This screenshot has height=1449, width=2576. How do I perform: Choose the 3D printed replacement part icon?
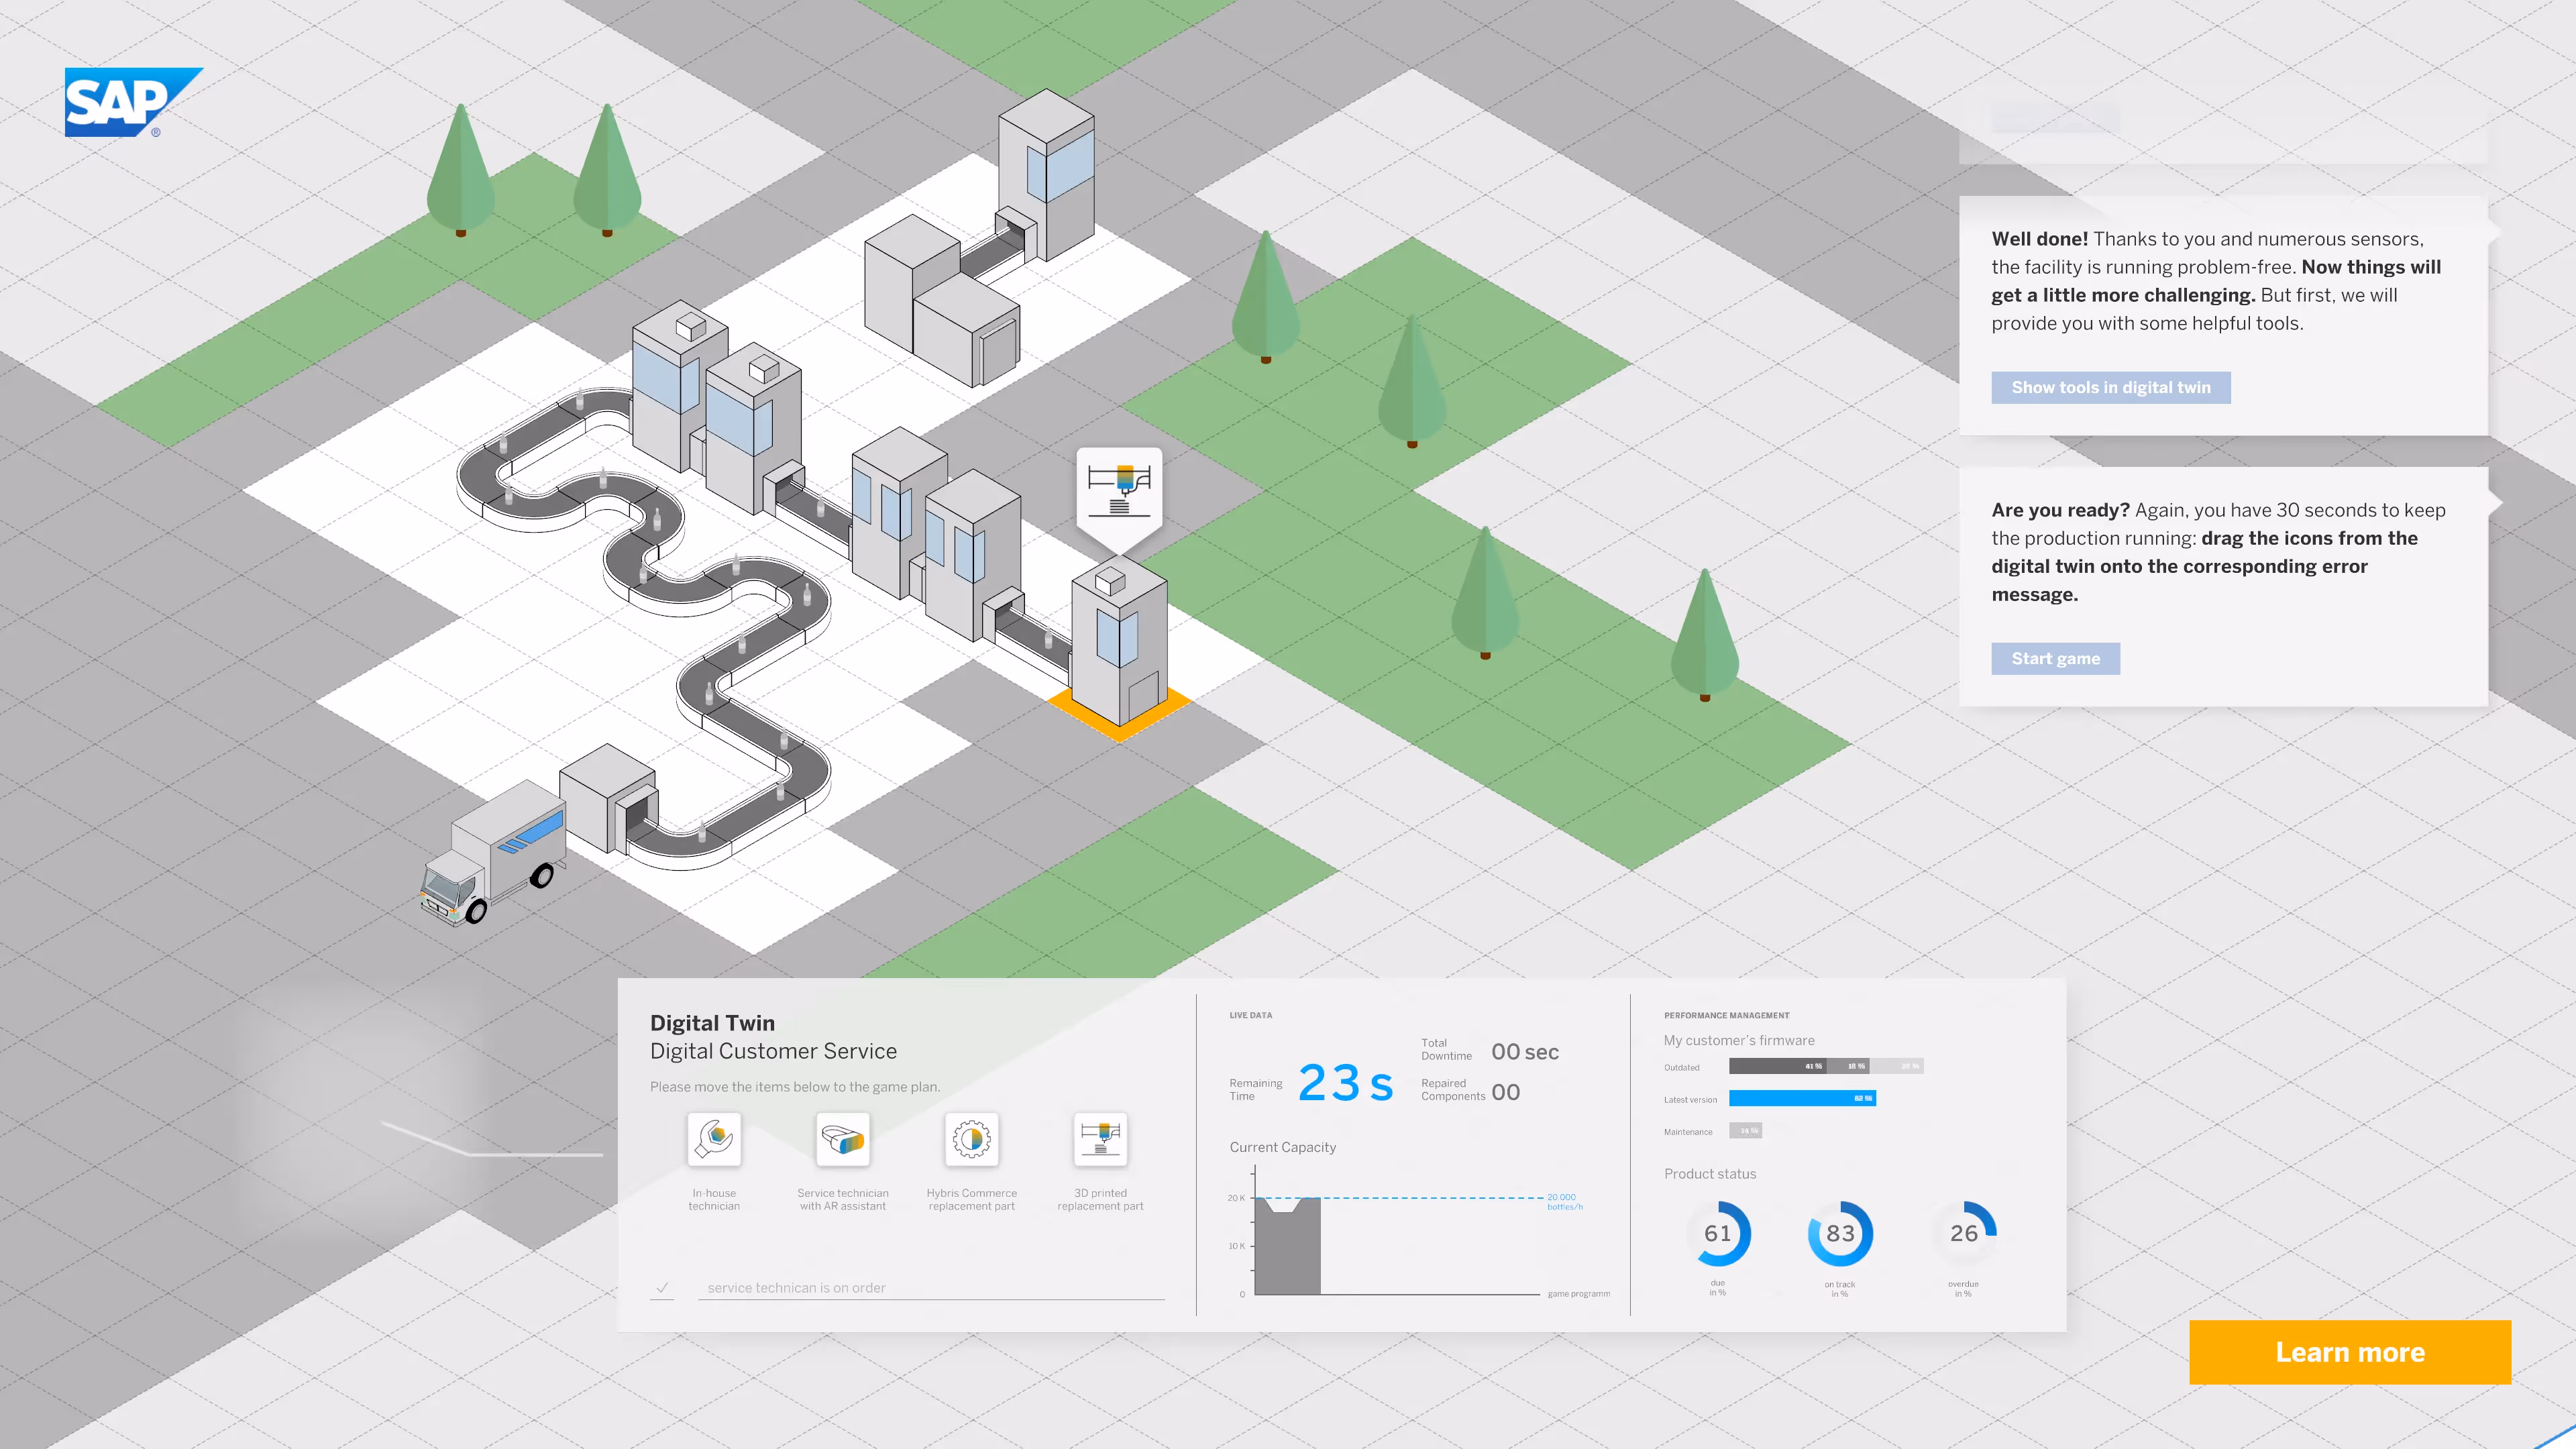[x=1100, y=1138]
